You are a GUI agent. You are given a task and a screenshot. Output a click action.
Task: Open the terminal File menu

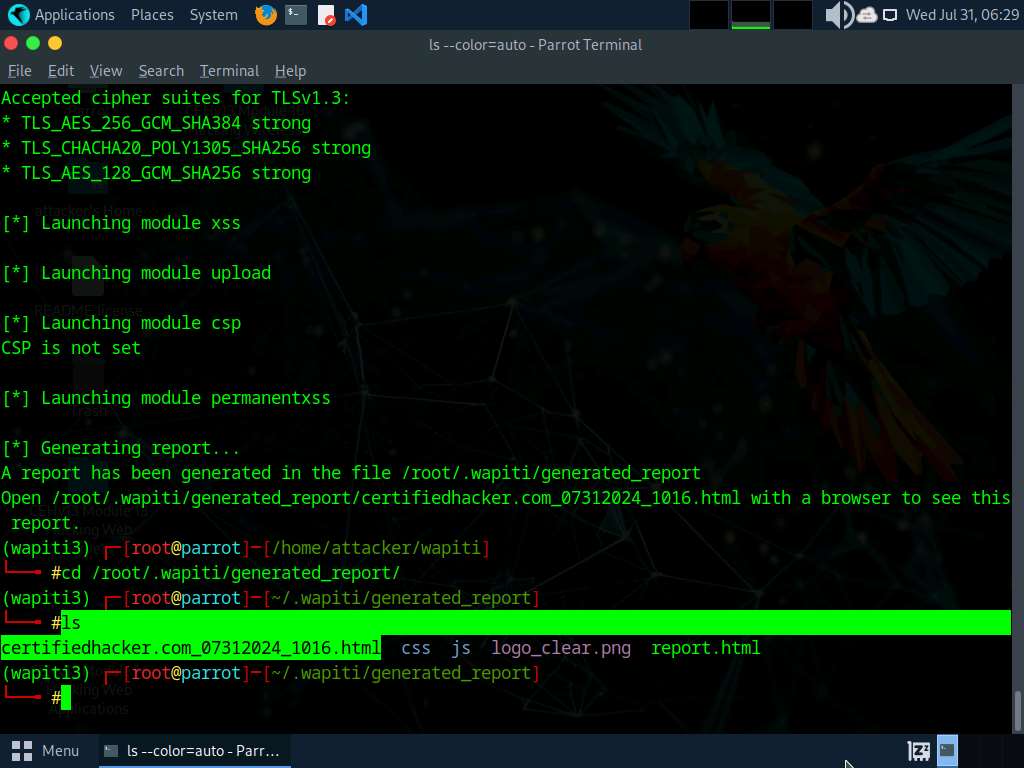click(20, 71)
